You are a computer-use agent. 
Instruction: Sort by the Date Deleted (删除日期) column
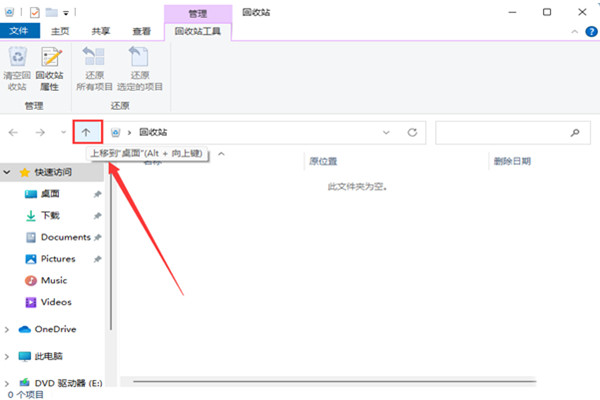511,161
